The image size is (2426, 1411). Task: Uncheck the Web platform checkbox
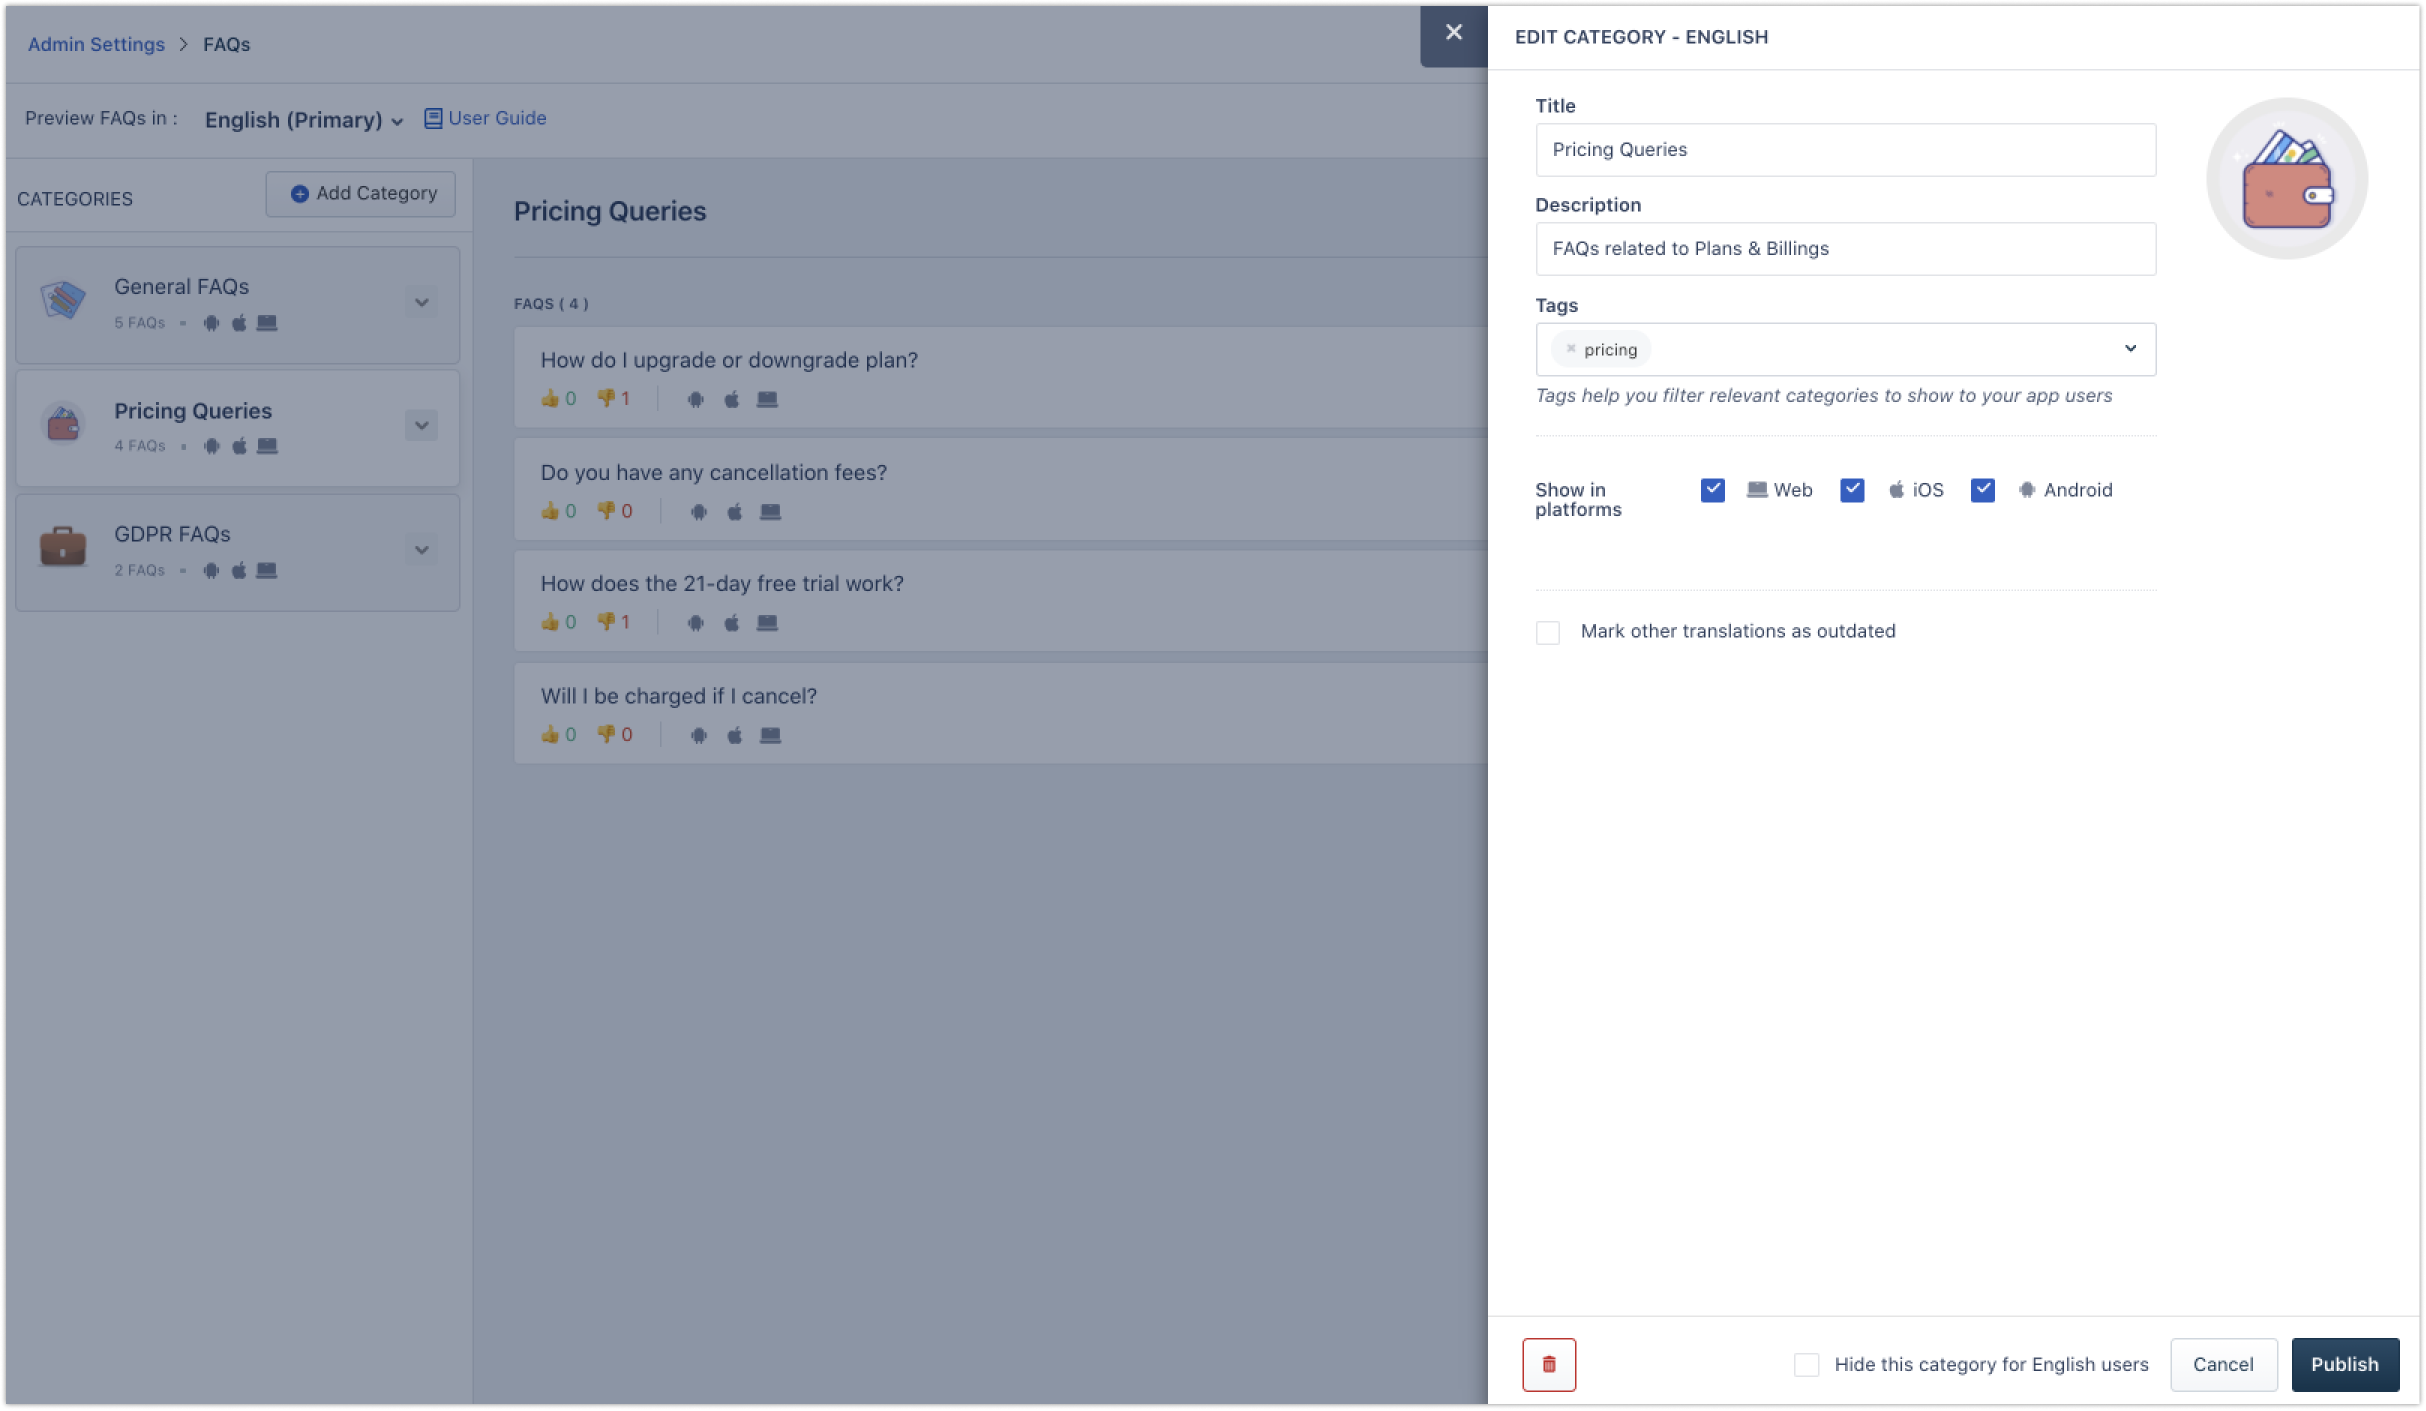(x=1712, y=490)
